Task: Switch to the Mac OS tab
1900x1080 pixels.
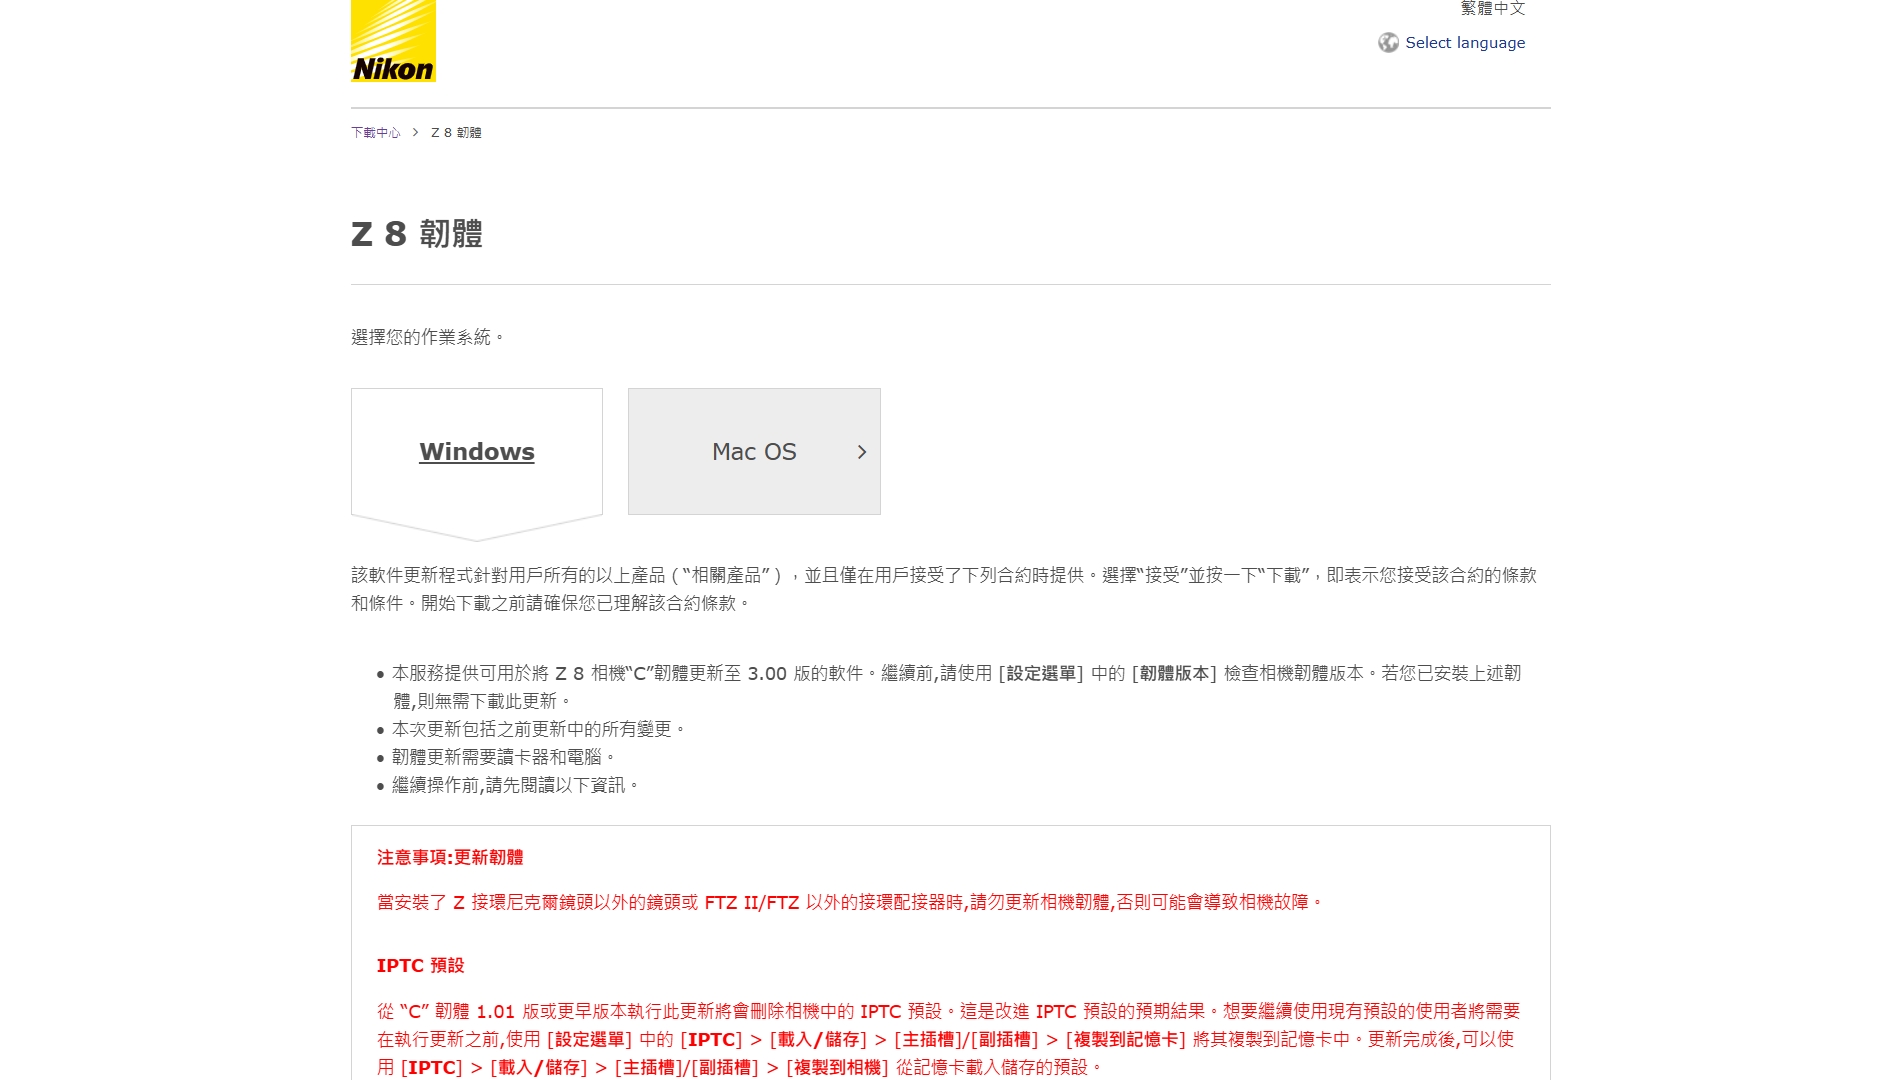Action: point(754,452)
